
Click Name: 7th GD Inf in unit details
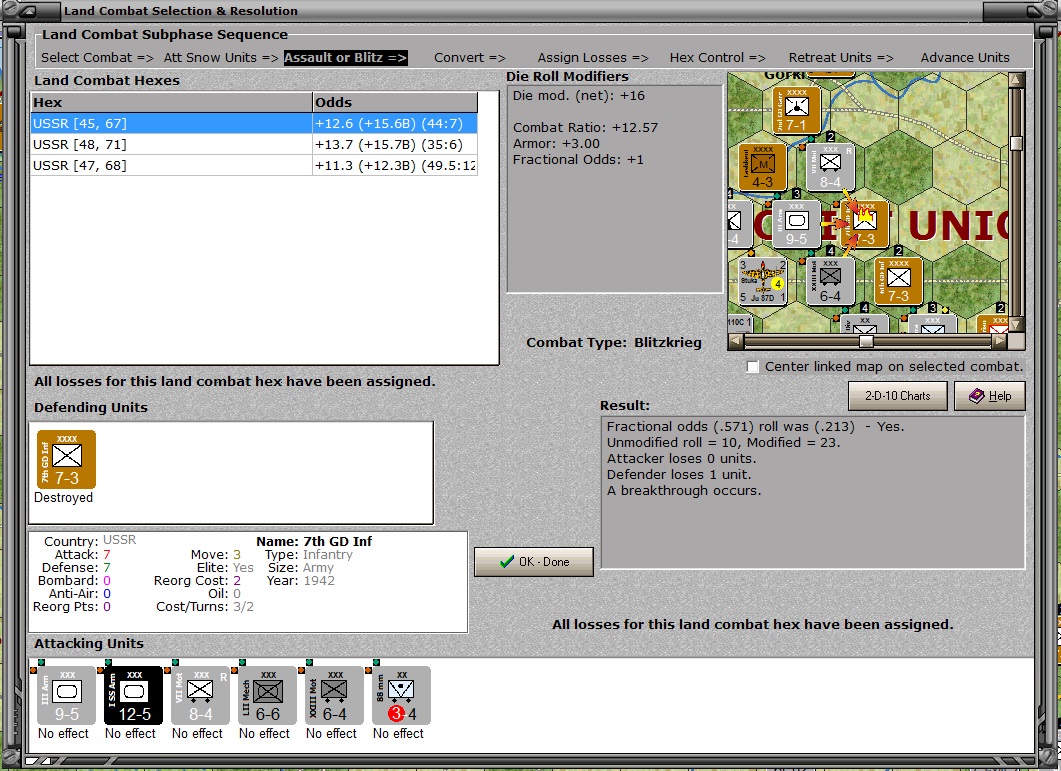click(314, 542)
